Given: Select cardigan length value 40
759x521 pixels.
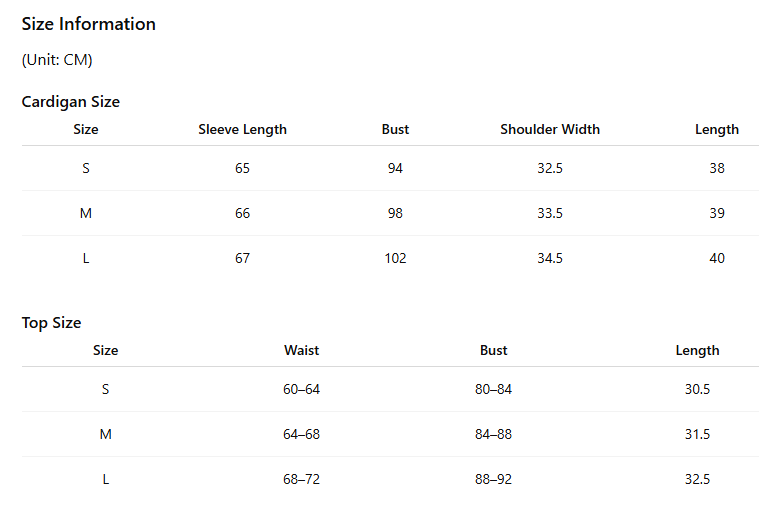Looking at the screenshot, I should click(717, 258).
